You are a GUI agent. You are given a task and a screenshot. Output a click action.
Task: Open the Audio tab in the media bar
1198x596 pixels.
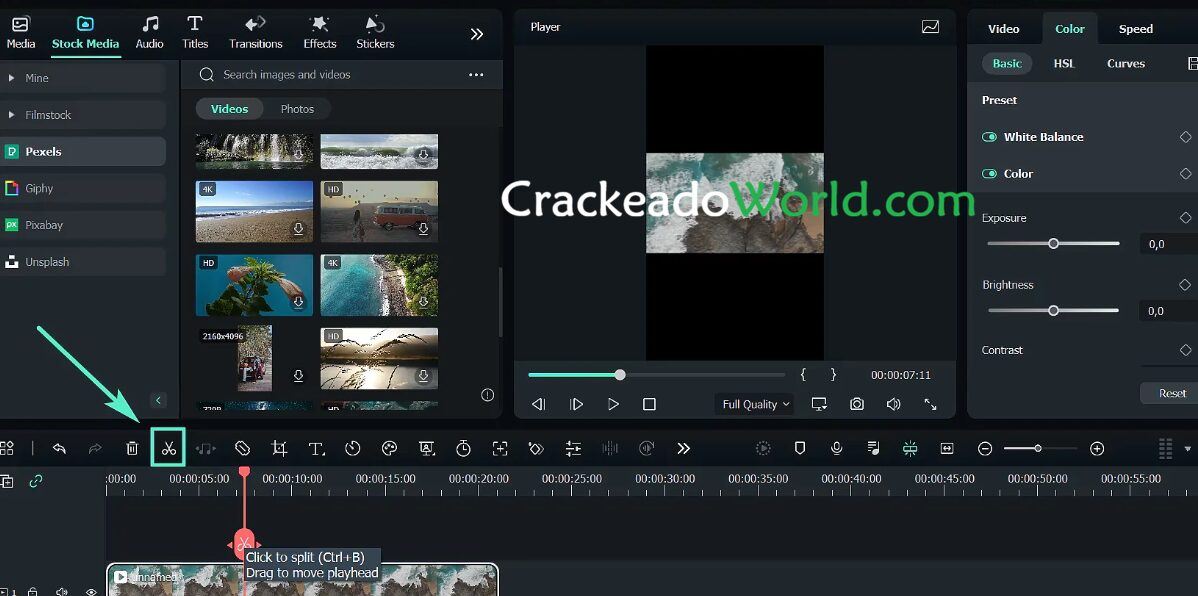click(149, 32)
